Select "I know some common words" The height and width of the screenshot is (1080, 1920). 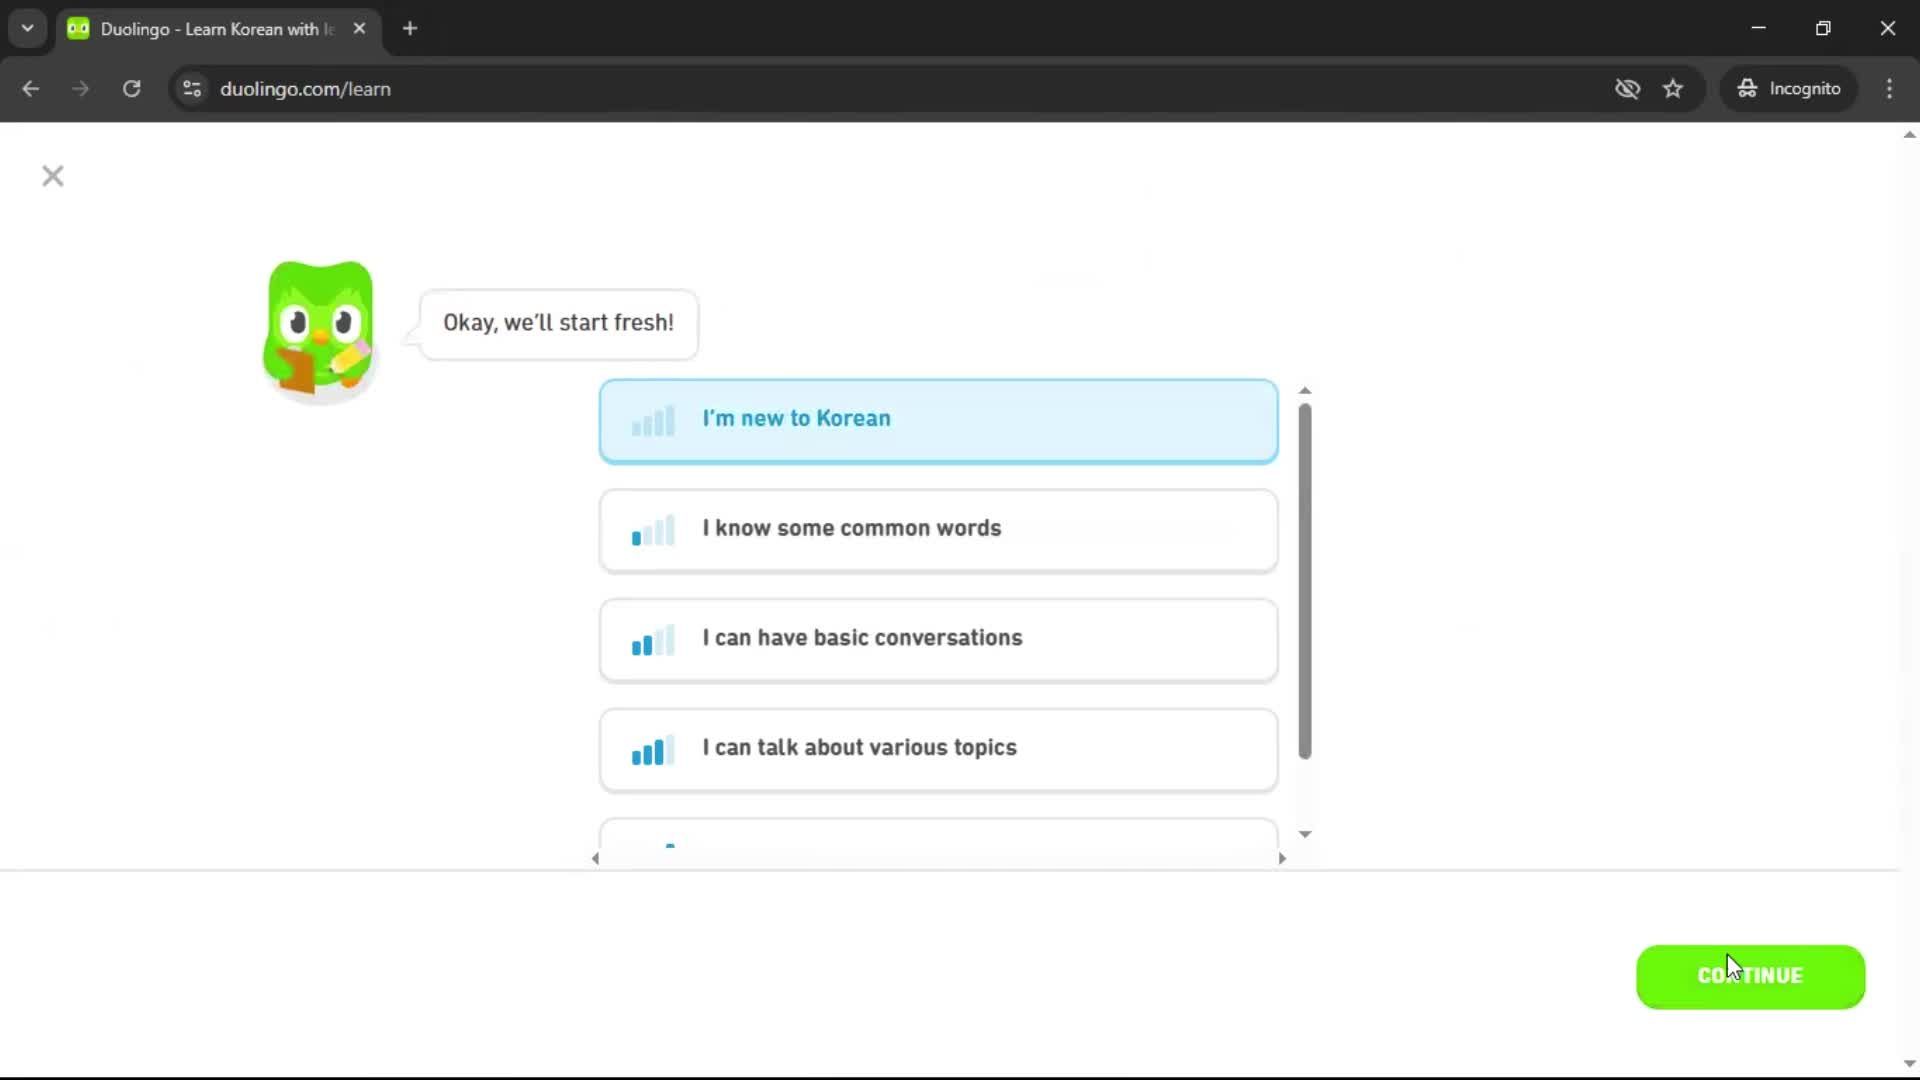coord(936,530)
